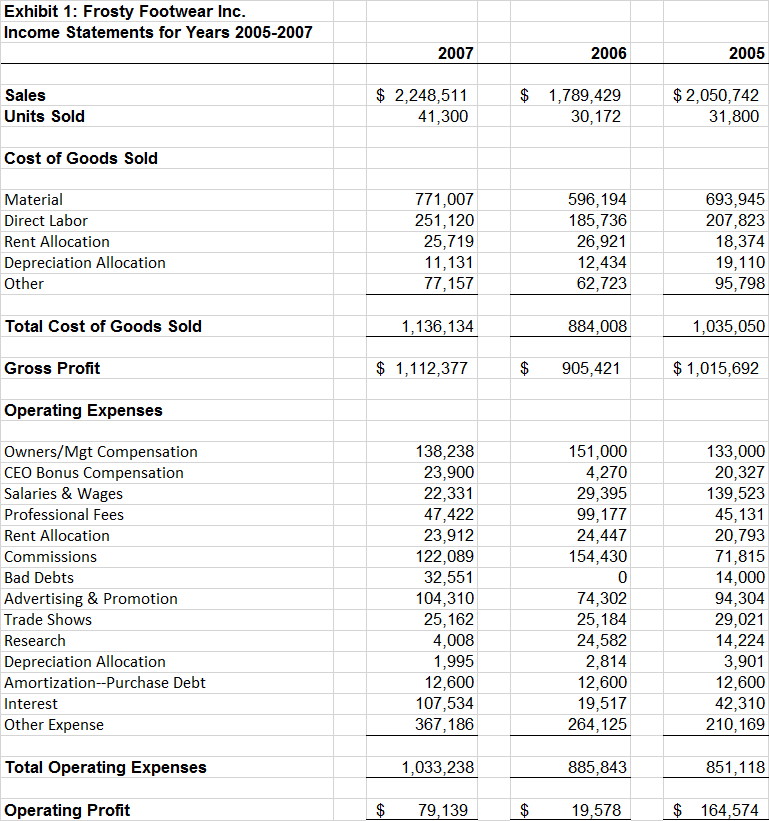Select Gross Profit value 1,112,377
769x821 pixels.
coord(431,369)
